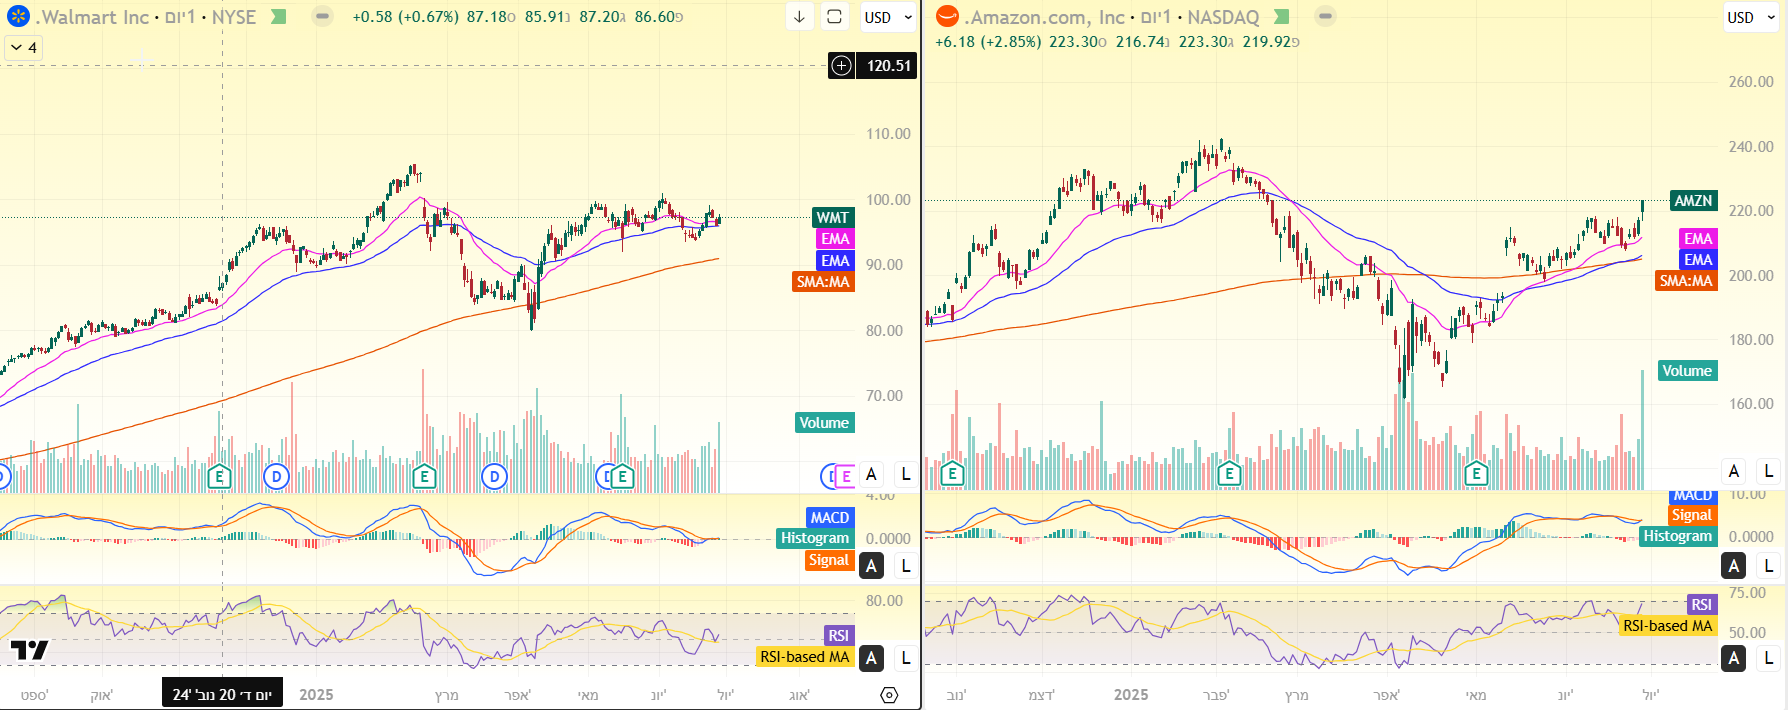Click the orange SMA:MA label on the Walmart chart

pos(823,282)
